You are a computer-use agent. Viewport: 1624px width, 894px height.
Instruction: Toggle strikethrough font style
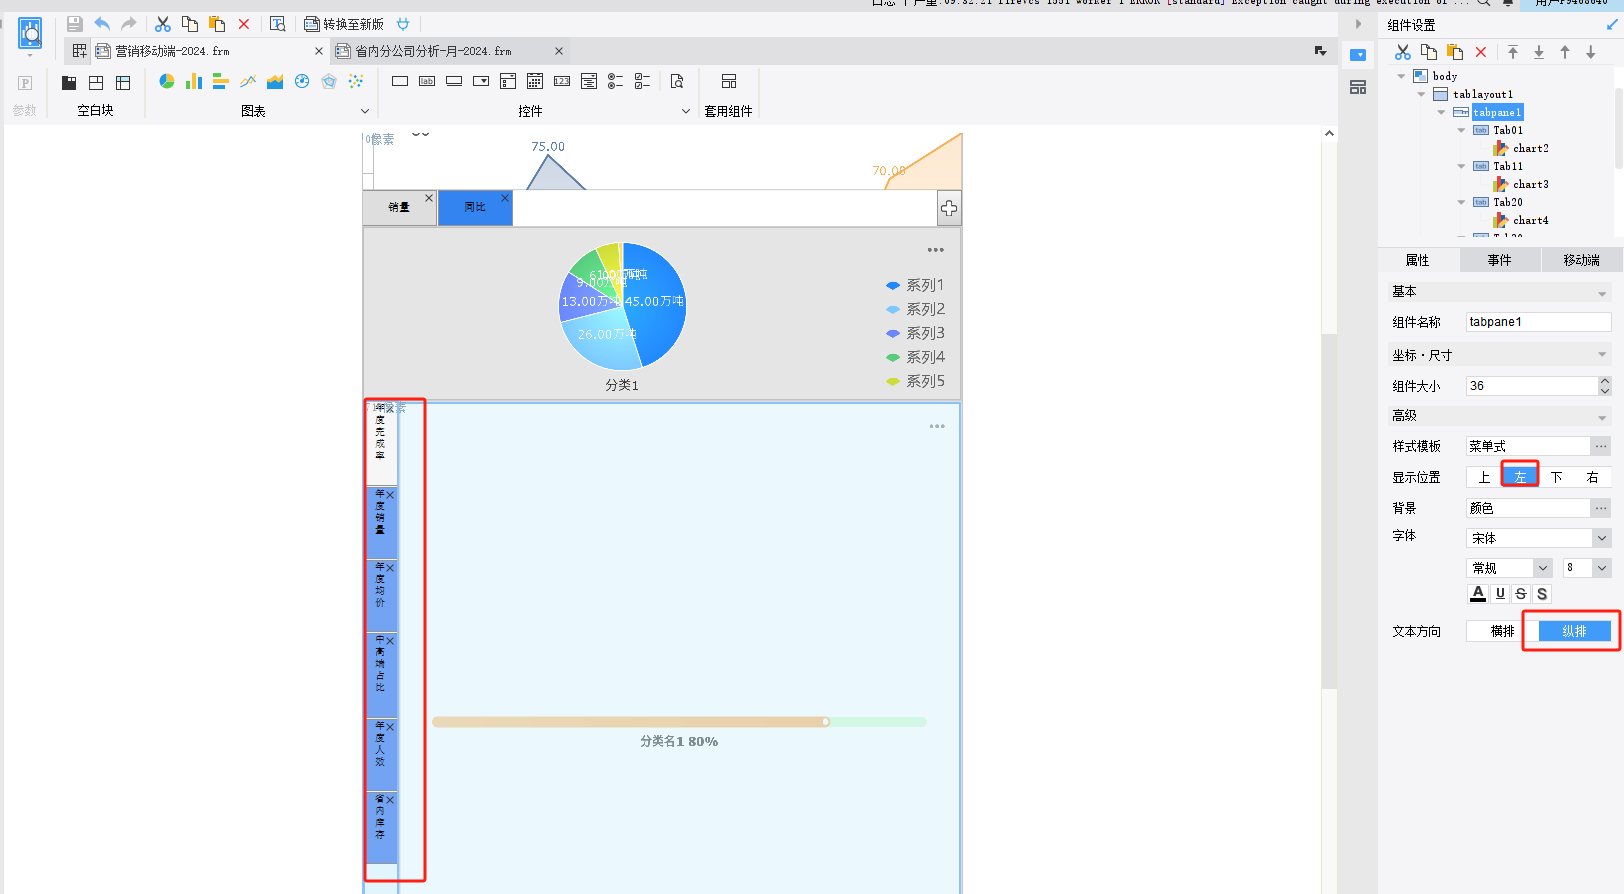(x=1521, y=593)
